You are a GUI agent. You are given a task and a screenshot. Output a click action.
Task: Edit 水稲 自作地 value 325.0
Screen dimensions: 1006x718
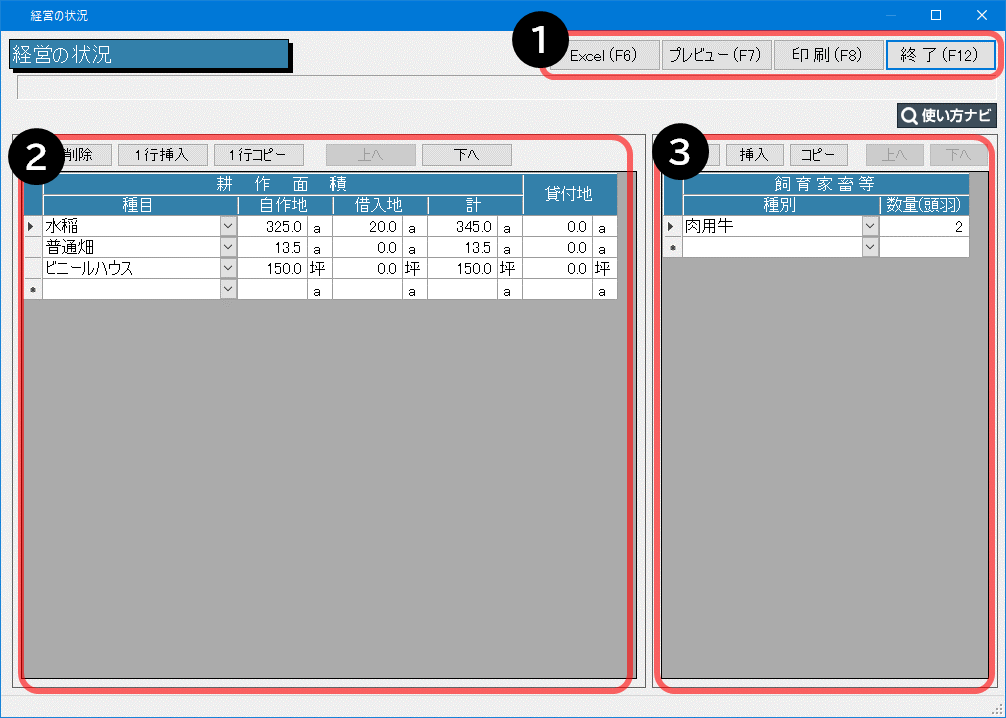(272, 227)
